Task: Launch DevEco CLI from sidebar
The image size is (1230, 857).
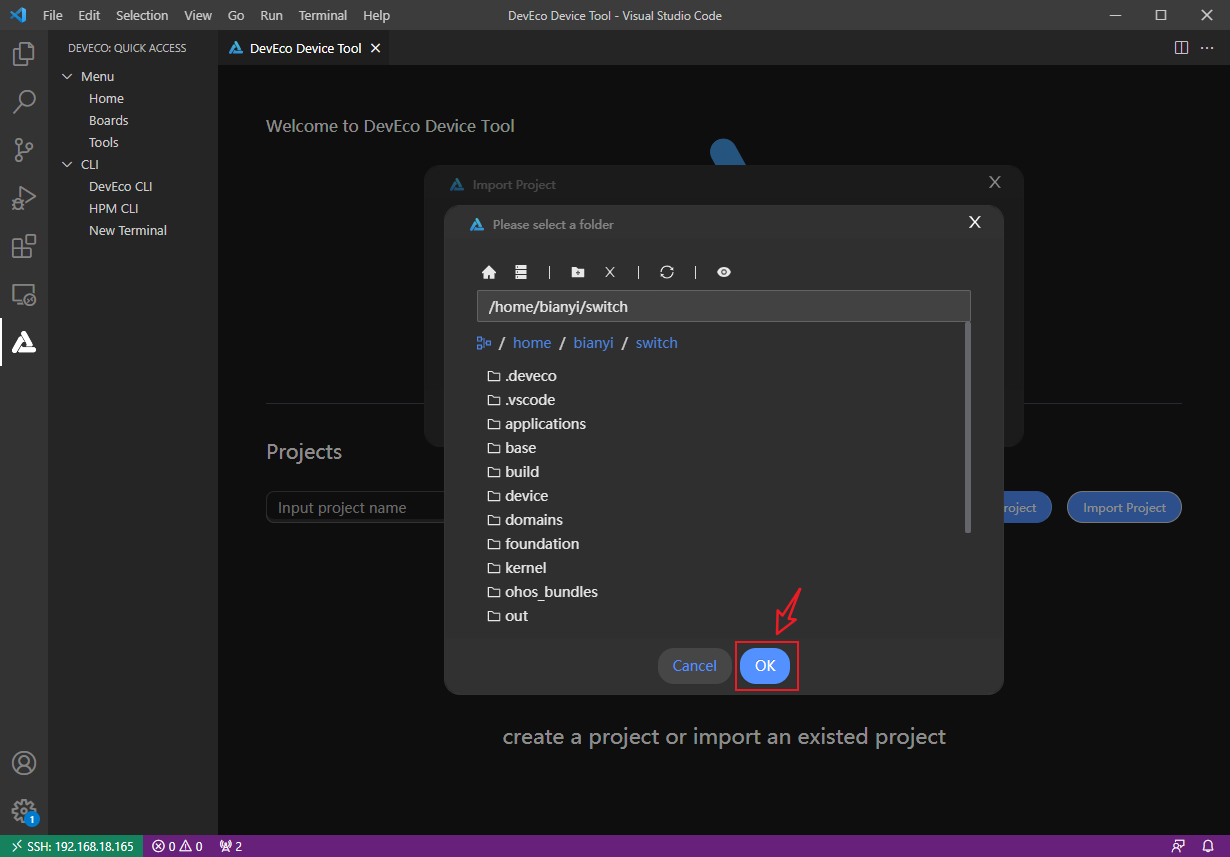Action: 120,186
